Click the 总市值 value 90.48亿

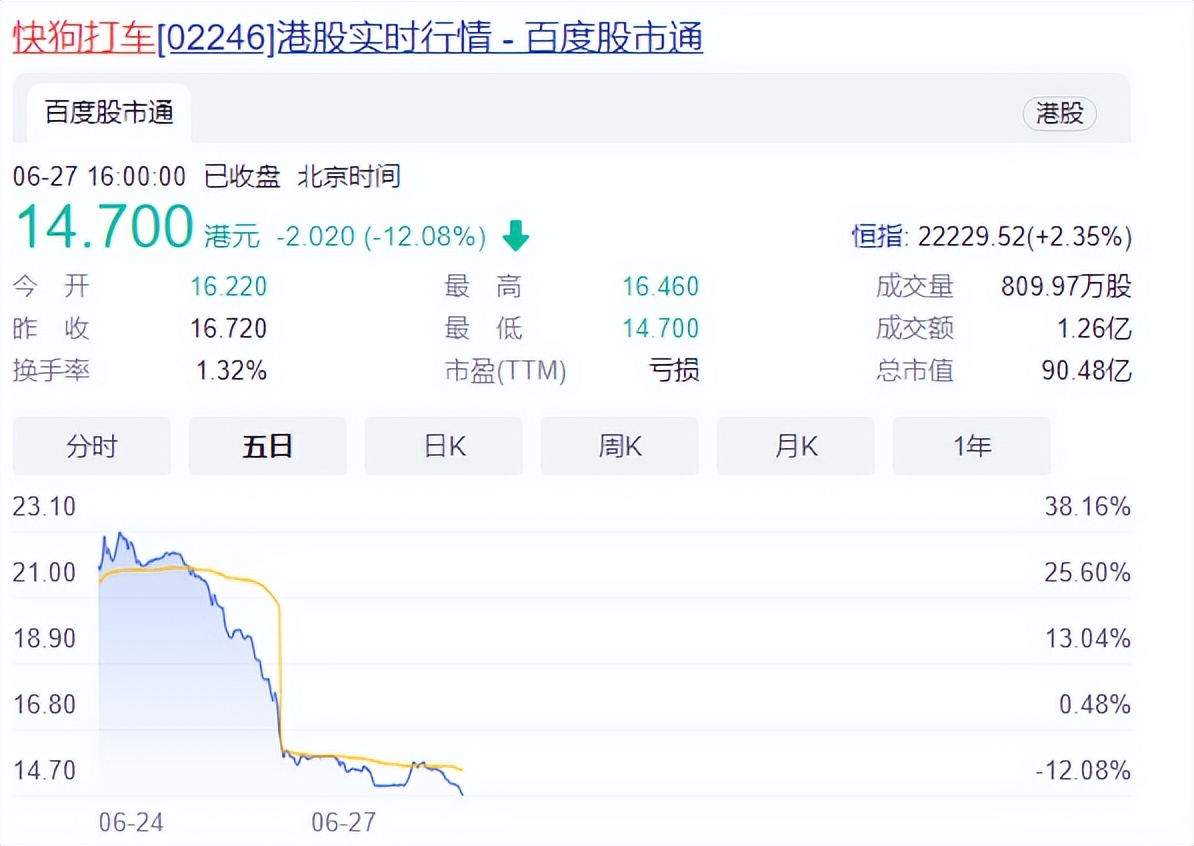tap(1087, 371)
